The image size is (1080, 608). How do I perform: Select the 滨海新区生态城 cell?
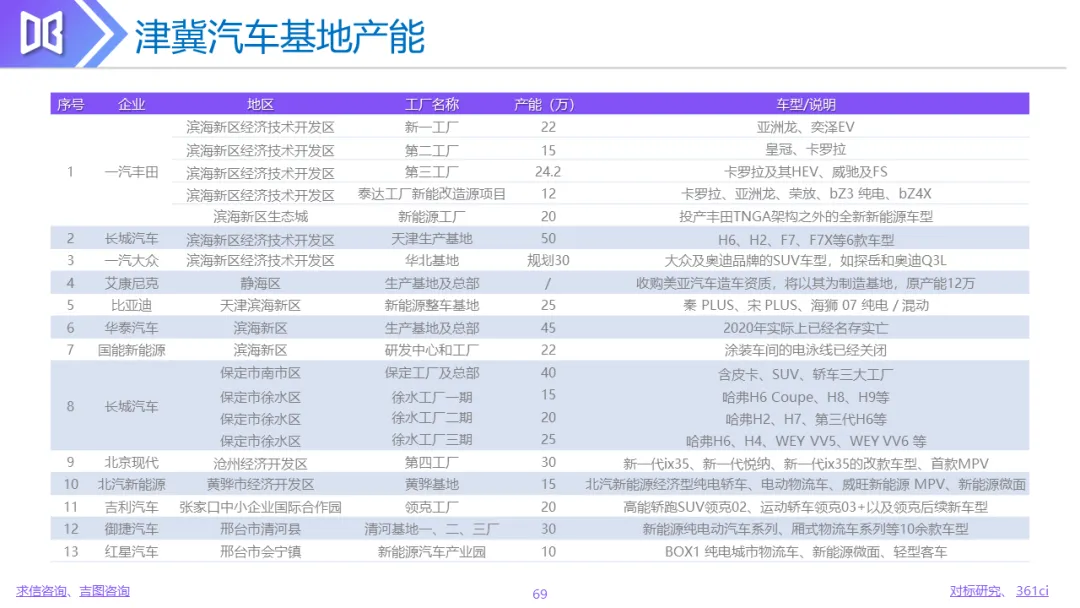coord(260,216)
